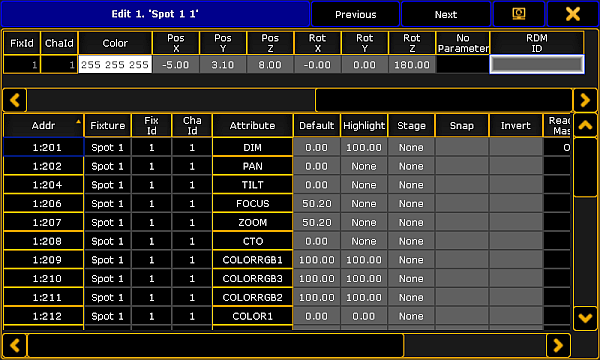This screenshot has height=360, width=600.
Task: Click up arrow of vertical scrollbar
Action: pos(585,125)
